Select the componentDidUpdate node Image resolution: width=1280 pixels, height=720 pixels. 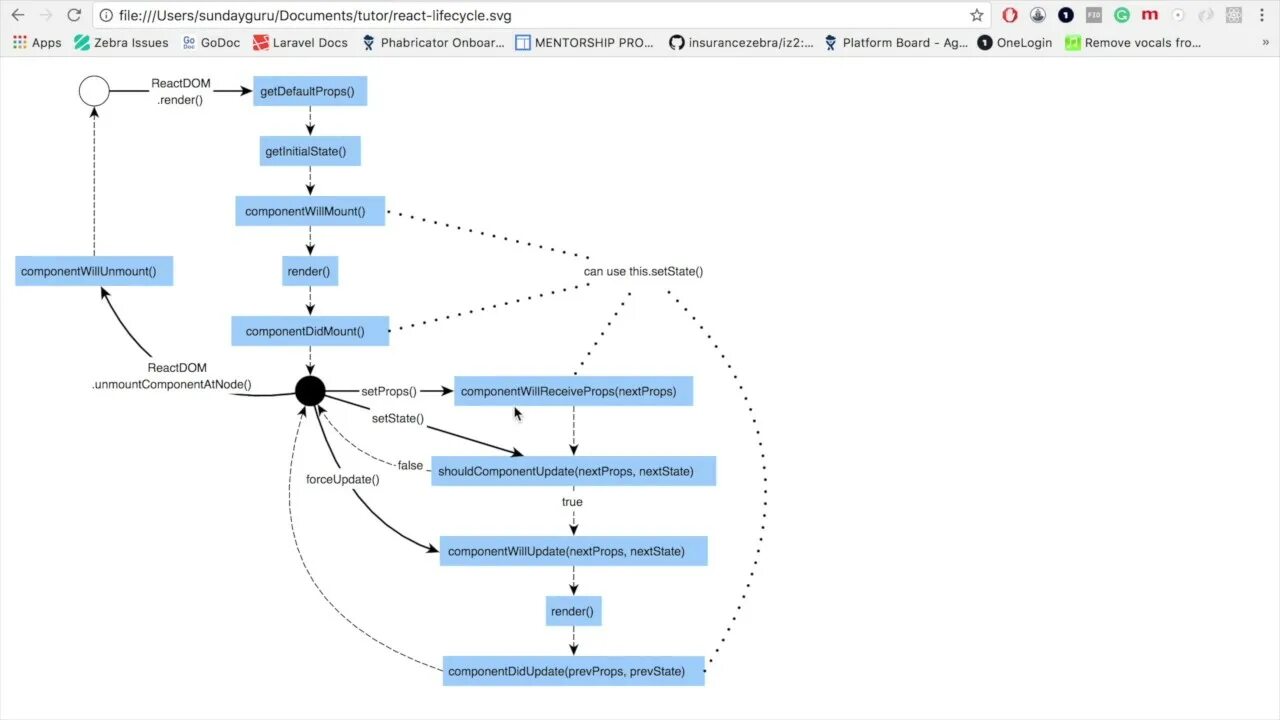click(x=573, y=671)
